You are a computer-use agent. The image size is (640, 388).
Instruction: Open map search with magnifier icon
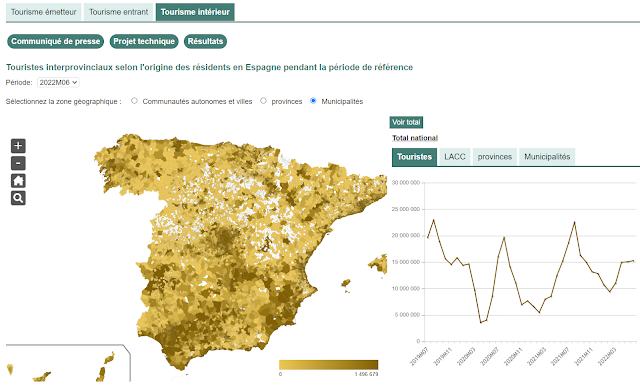pyautogui.click(x=18, y=198)
